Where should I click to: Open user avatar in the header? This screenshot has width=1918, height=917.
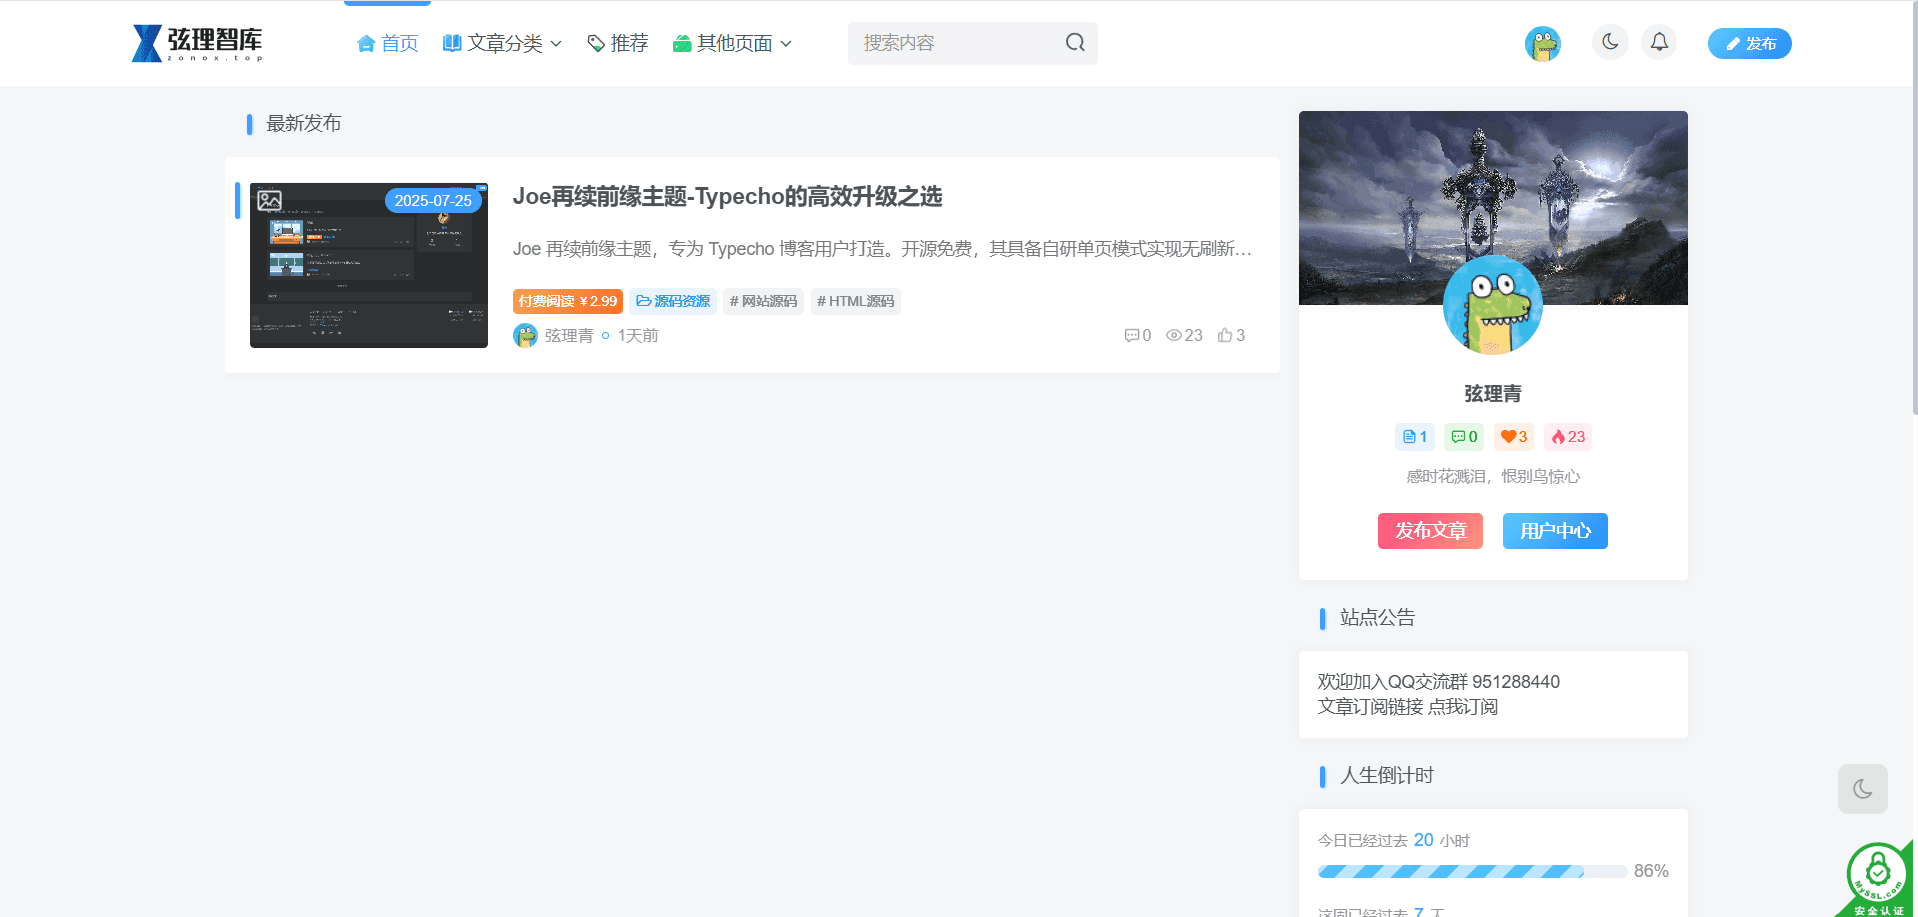click(x=1542, y=44)
